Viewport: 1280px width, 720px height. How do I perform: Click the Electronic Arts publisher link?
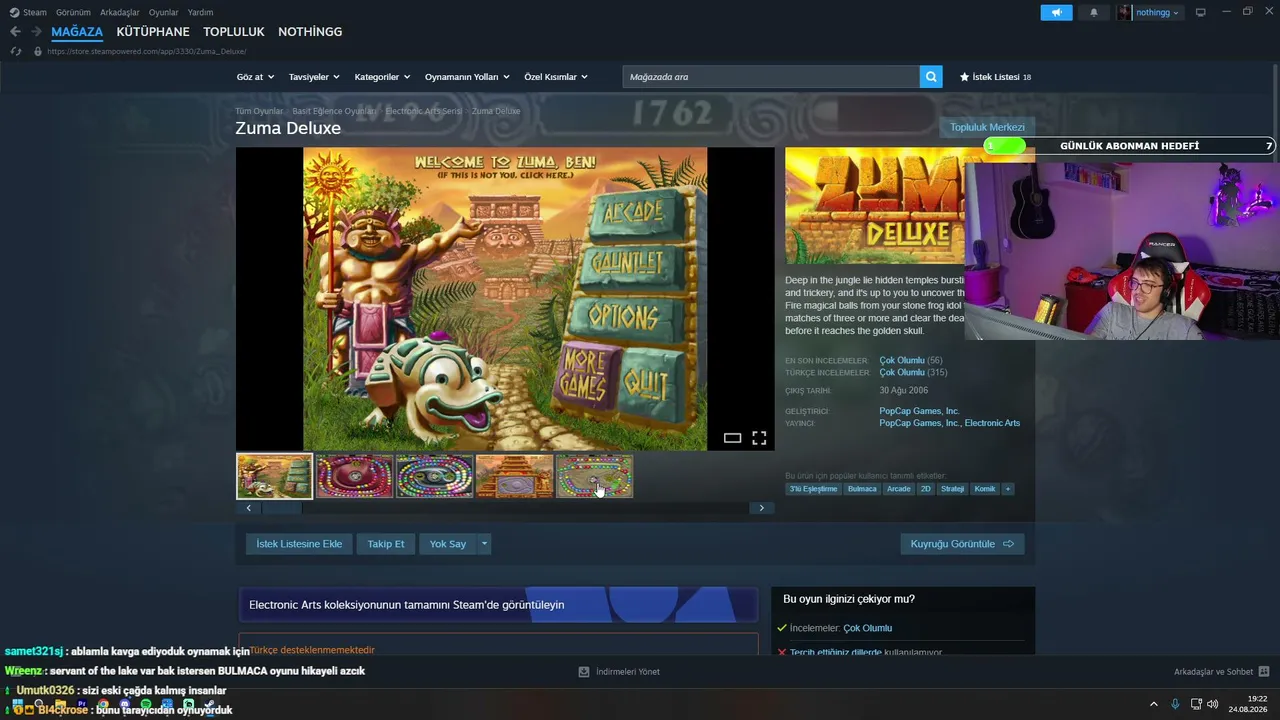coord(992,423)
